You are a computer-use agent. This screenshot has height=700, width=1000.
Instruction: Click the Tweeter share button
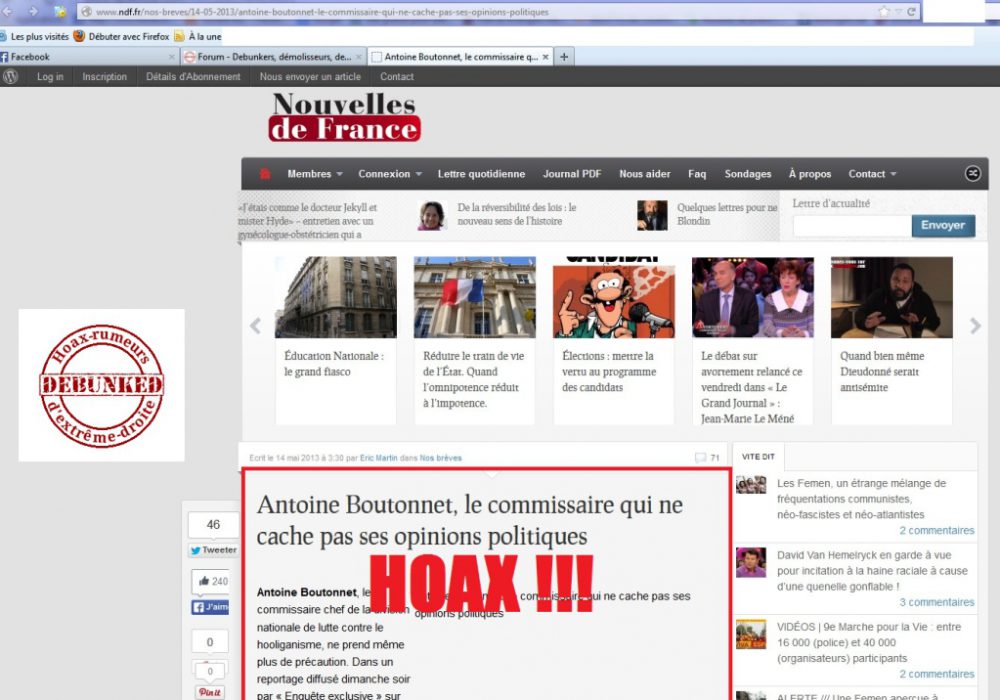point(213,550)
